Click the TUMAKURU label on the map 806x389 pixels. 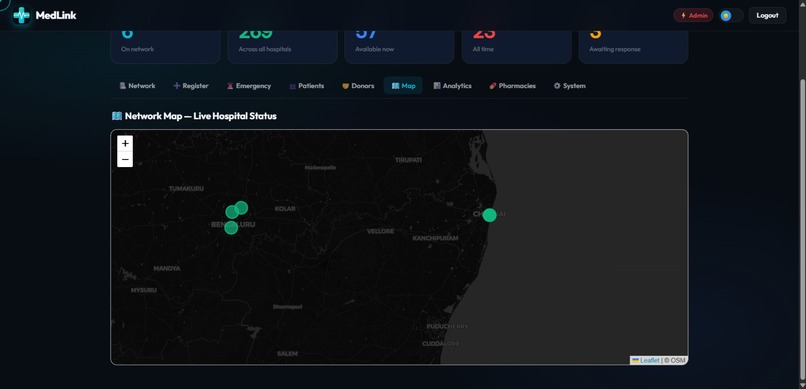186,189
